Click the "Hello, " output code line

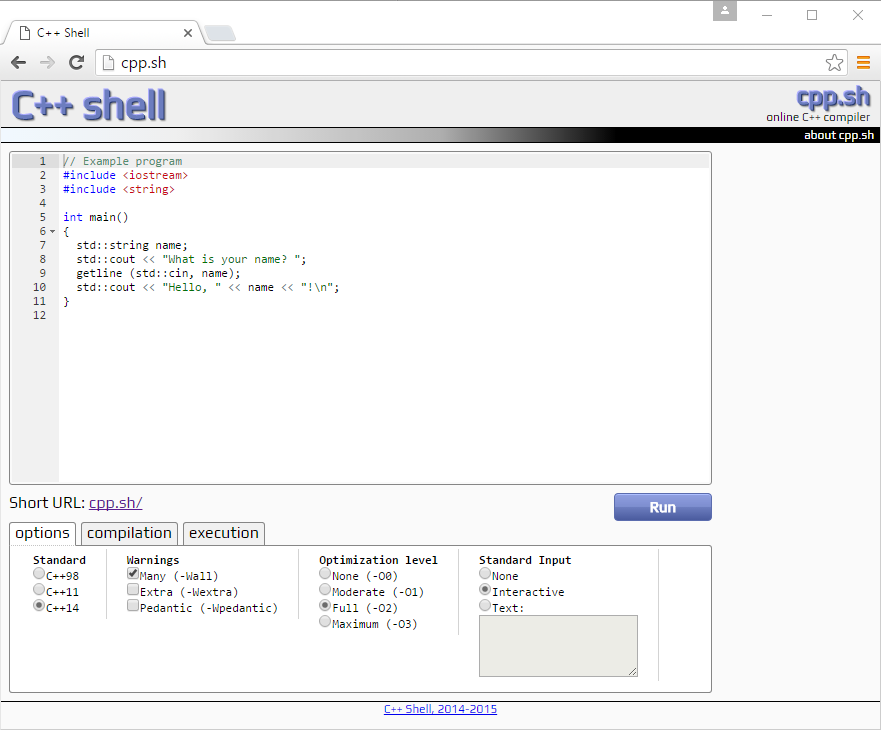click(x=208, y=288)
